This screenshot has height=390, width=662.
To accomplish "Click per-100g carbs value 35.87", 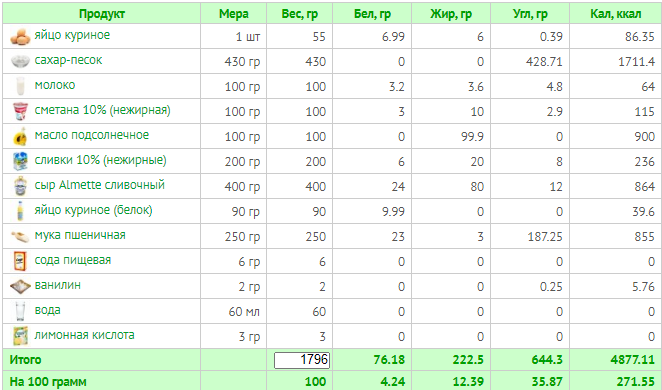I will (547, 382).
